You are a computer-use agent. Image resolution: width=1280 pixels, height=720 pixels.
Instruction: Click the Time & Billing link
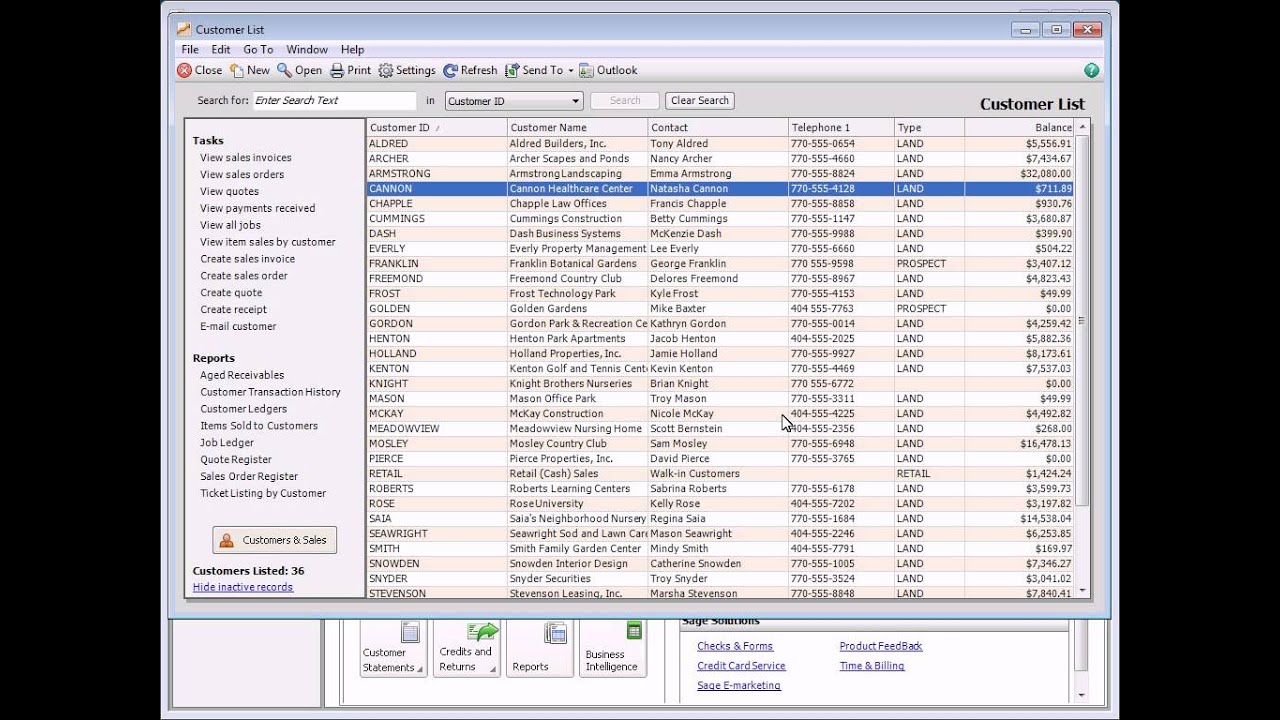(x=872, y=665)
